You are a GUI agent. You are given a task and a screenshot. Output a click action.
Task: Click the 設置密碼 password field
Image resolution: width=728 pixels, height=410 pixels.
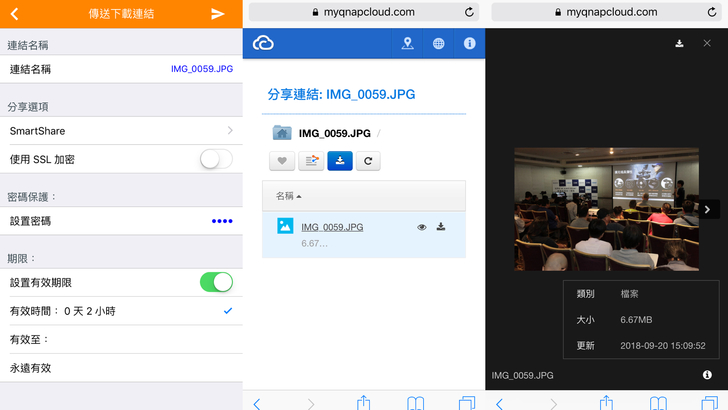(120, 221)
